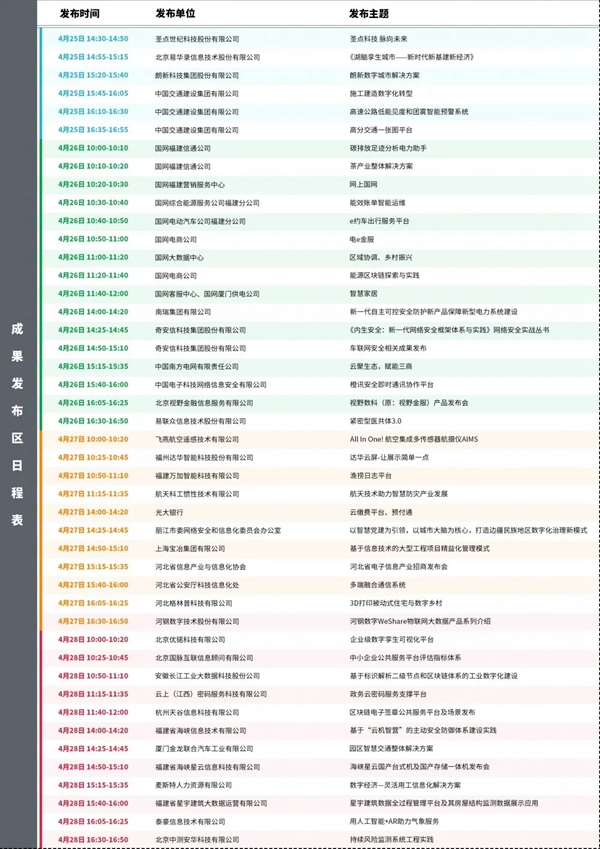Viewport: 600px width, 849px height.
Task: Select the 成果发布区日程表 sidebar title
Action: coord(17,424)
